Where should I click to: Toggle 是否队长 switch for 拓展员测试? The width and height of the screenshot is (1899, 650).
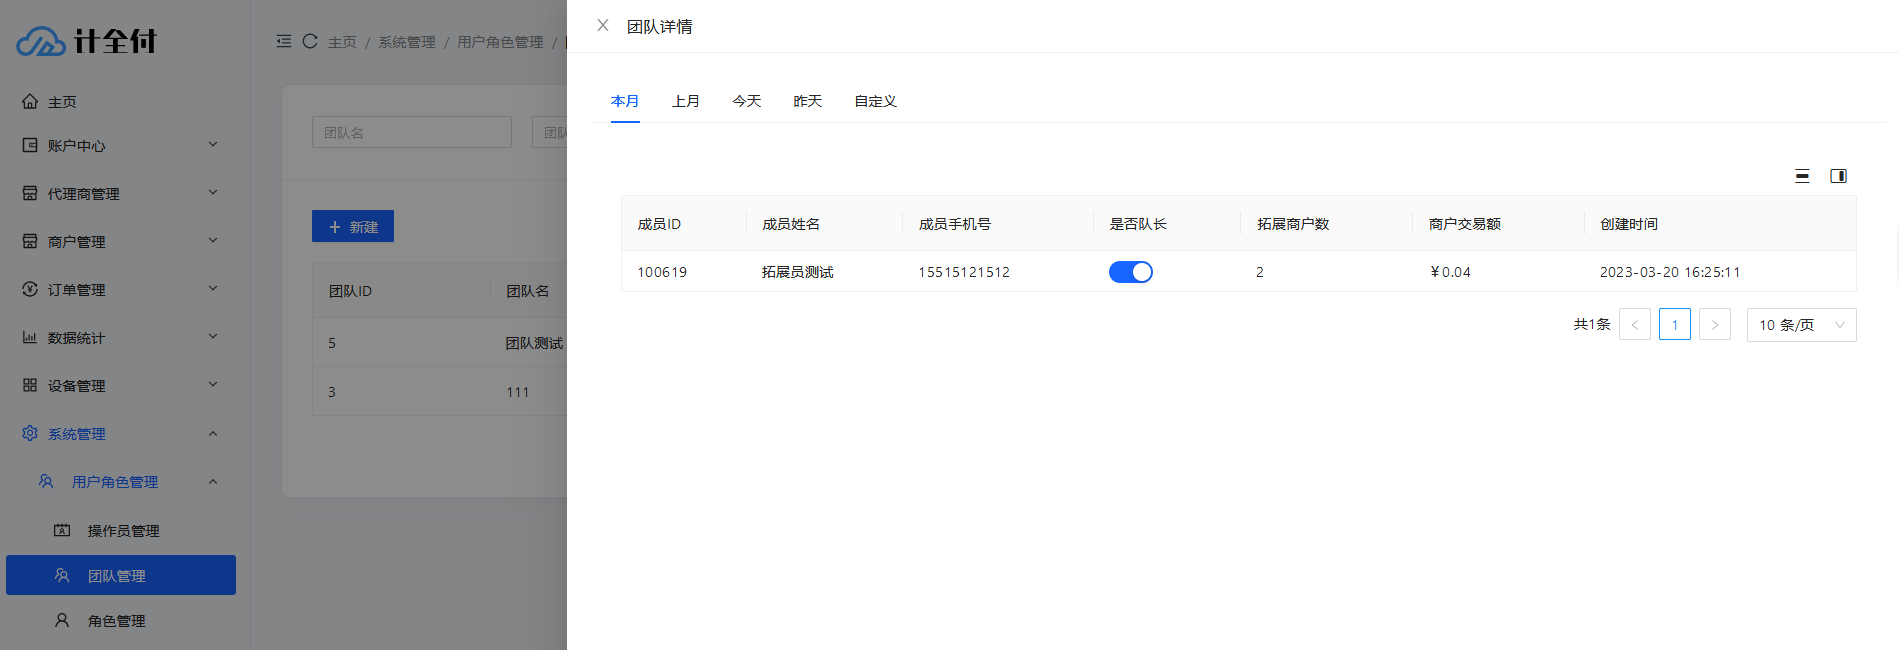click(1130, 272)
